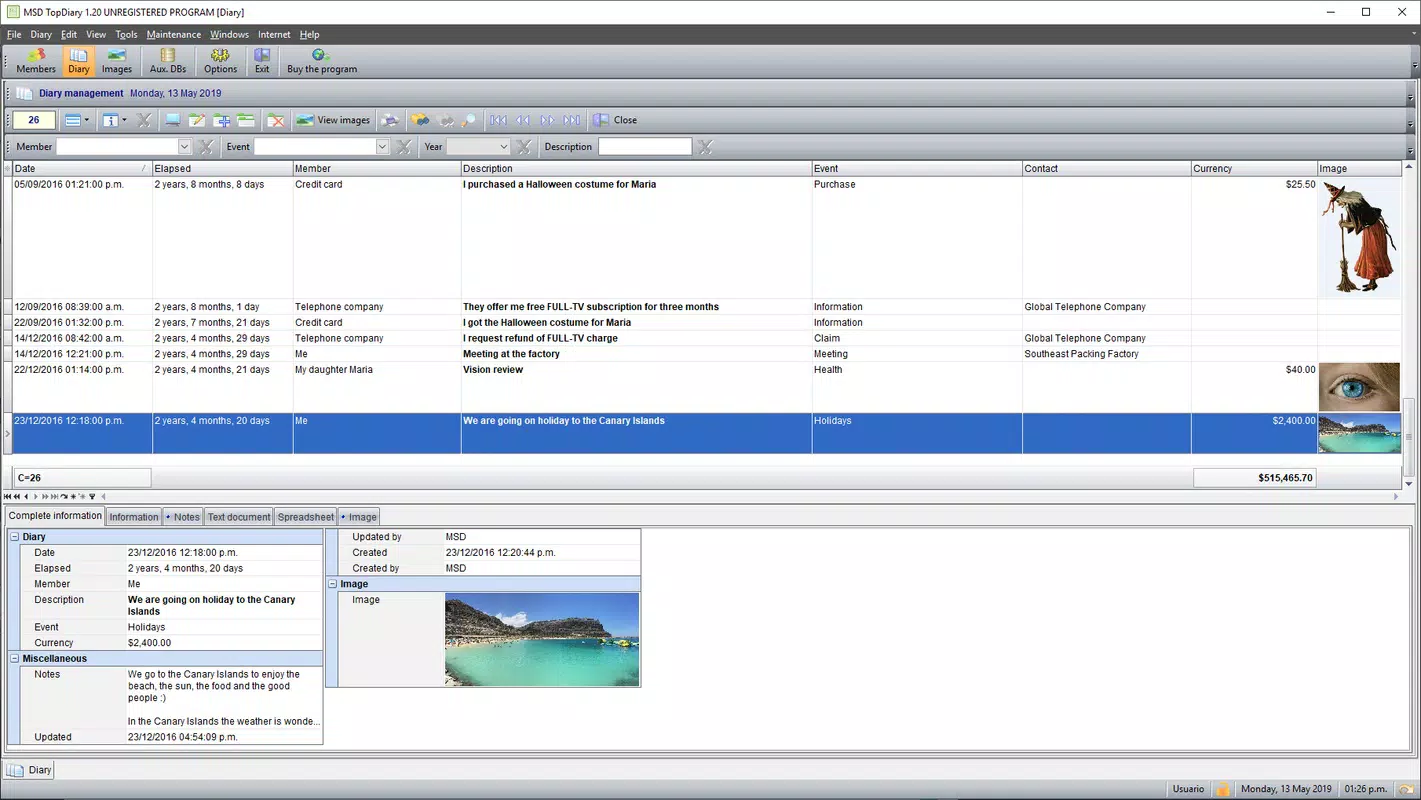Collapse the Diary group in details
The width and height of the screenshot is (1421, 800).
point(15,537)
